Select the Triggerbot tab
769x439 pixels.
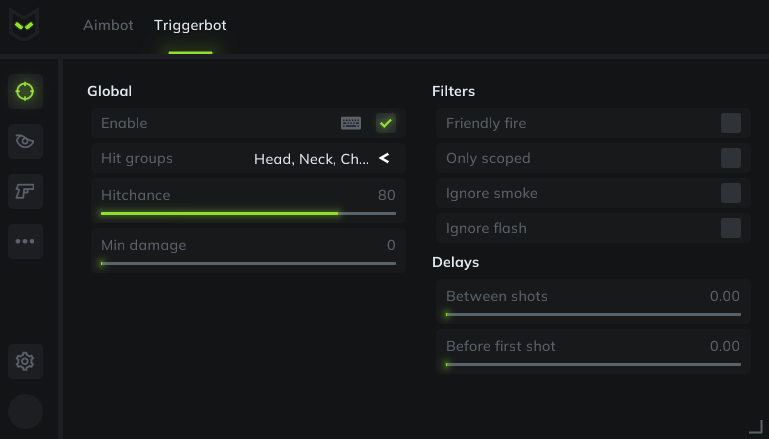click(x=190, y=25)
